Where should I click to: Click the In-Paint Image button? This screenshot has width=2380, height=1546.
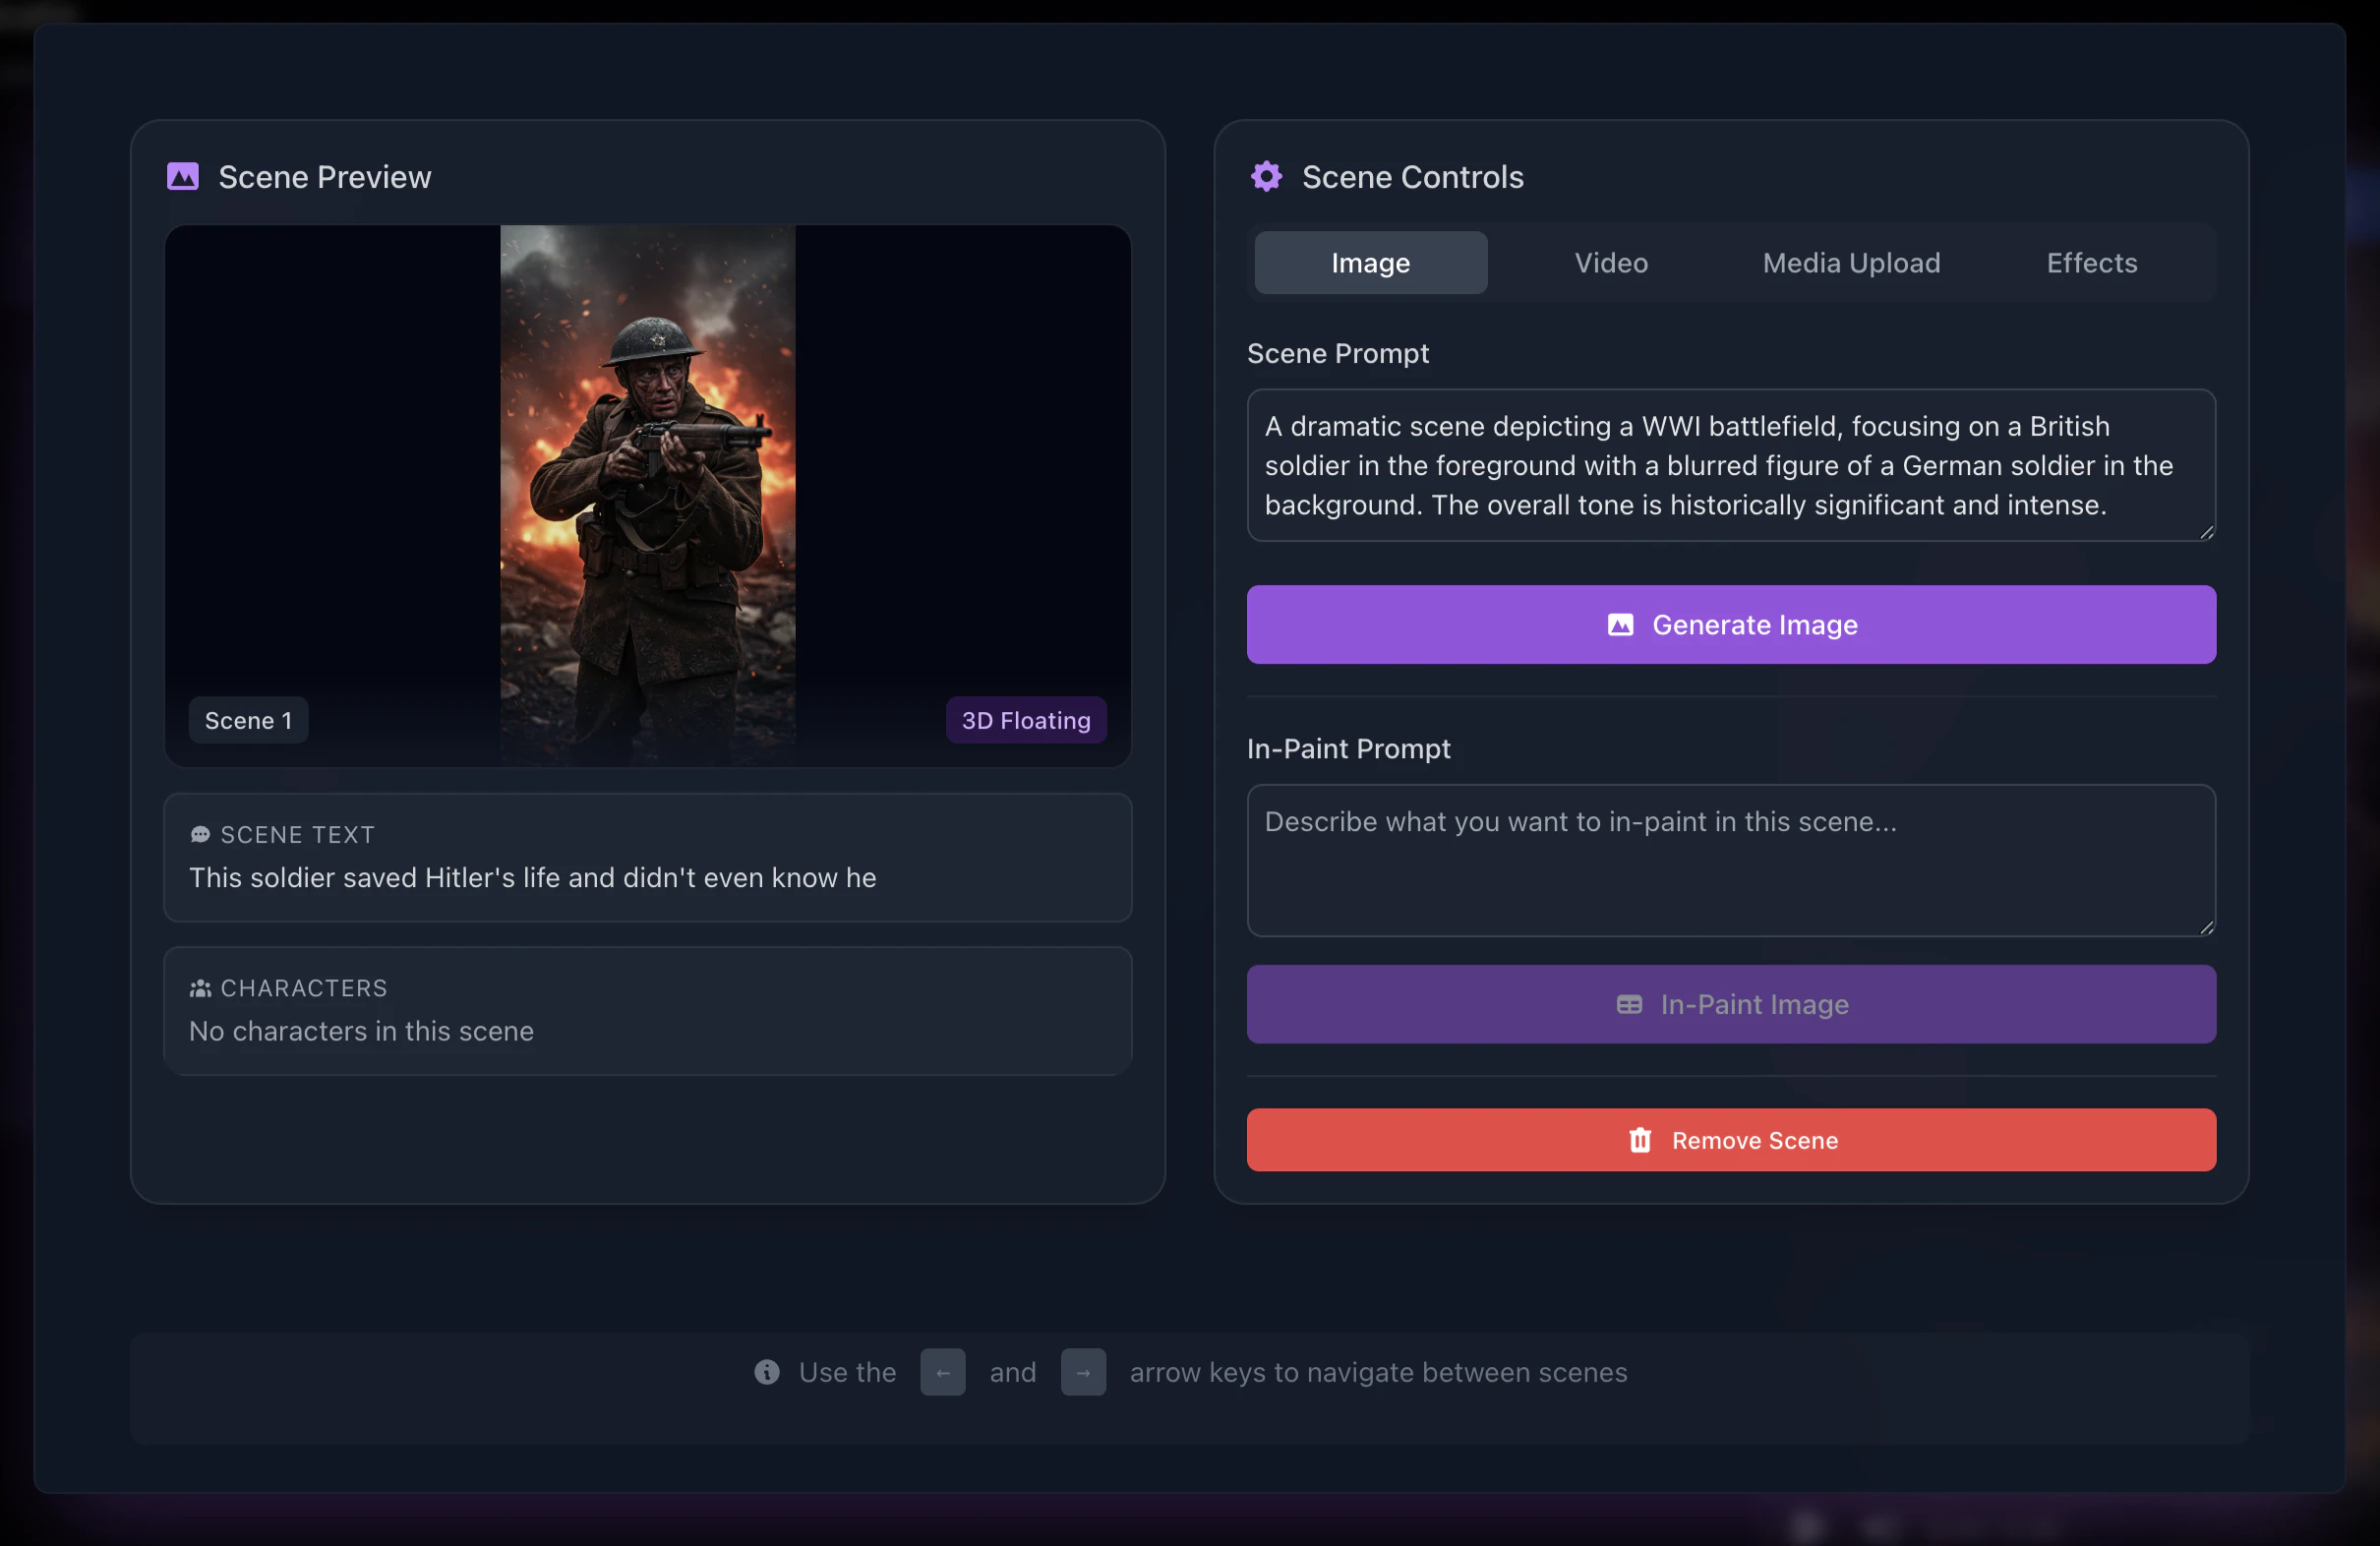click(1732, 1005)
